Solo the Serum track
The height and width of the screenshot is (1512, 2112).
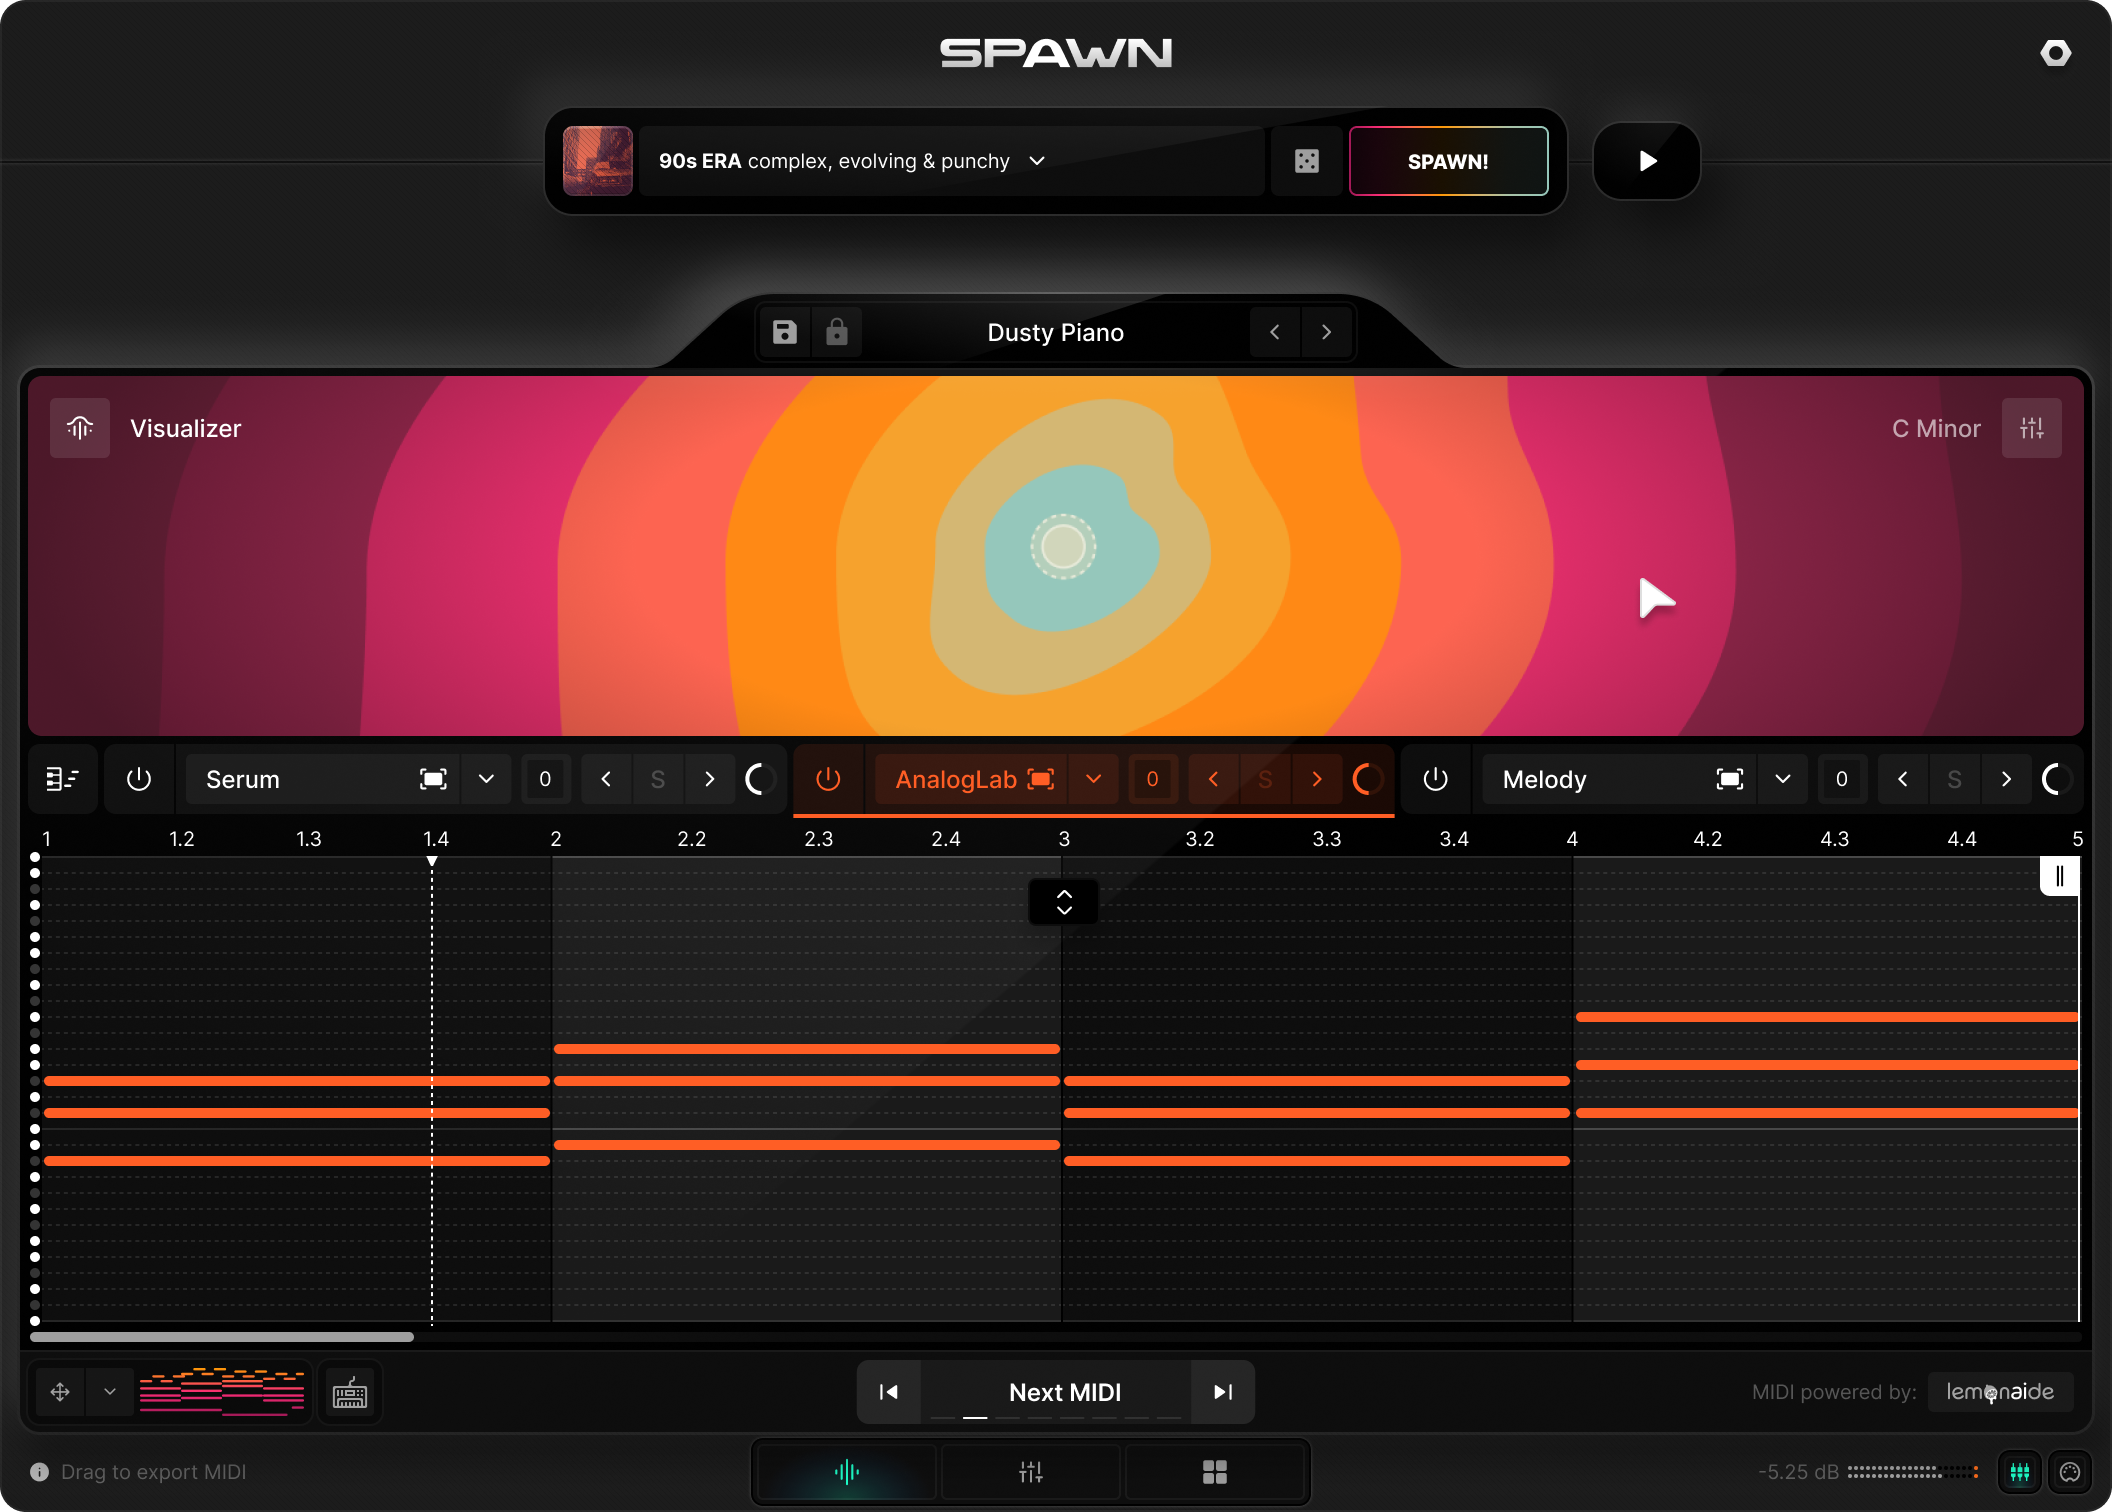658,779
